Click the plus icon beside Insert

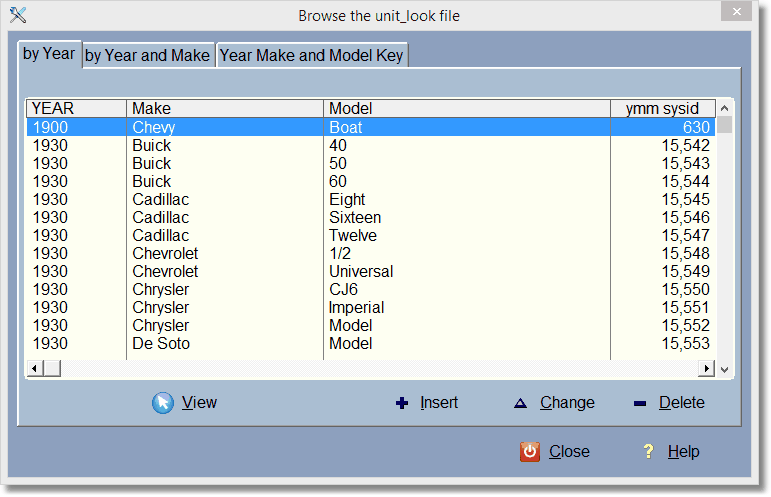[x=402, y=403]
